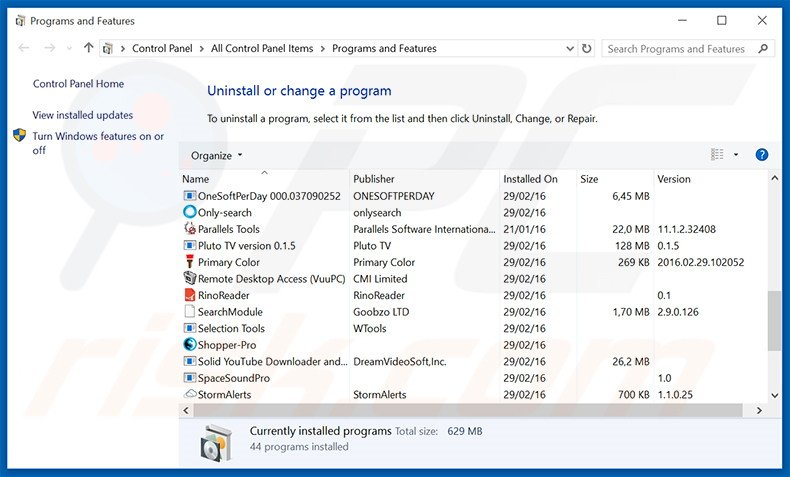Click the Goobzo LTD publisher cell
The image size is (790, 477).
click(381, 312)
